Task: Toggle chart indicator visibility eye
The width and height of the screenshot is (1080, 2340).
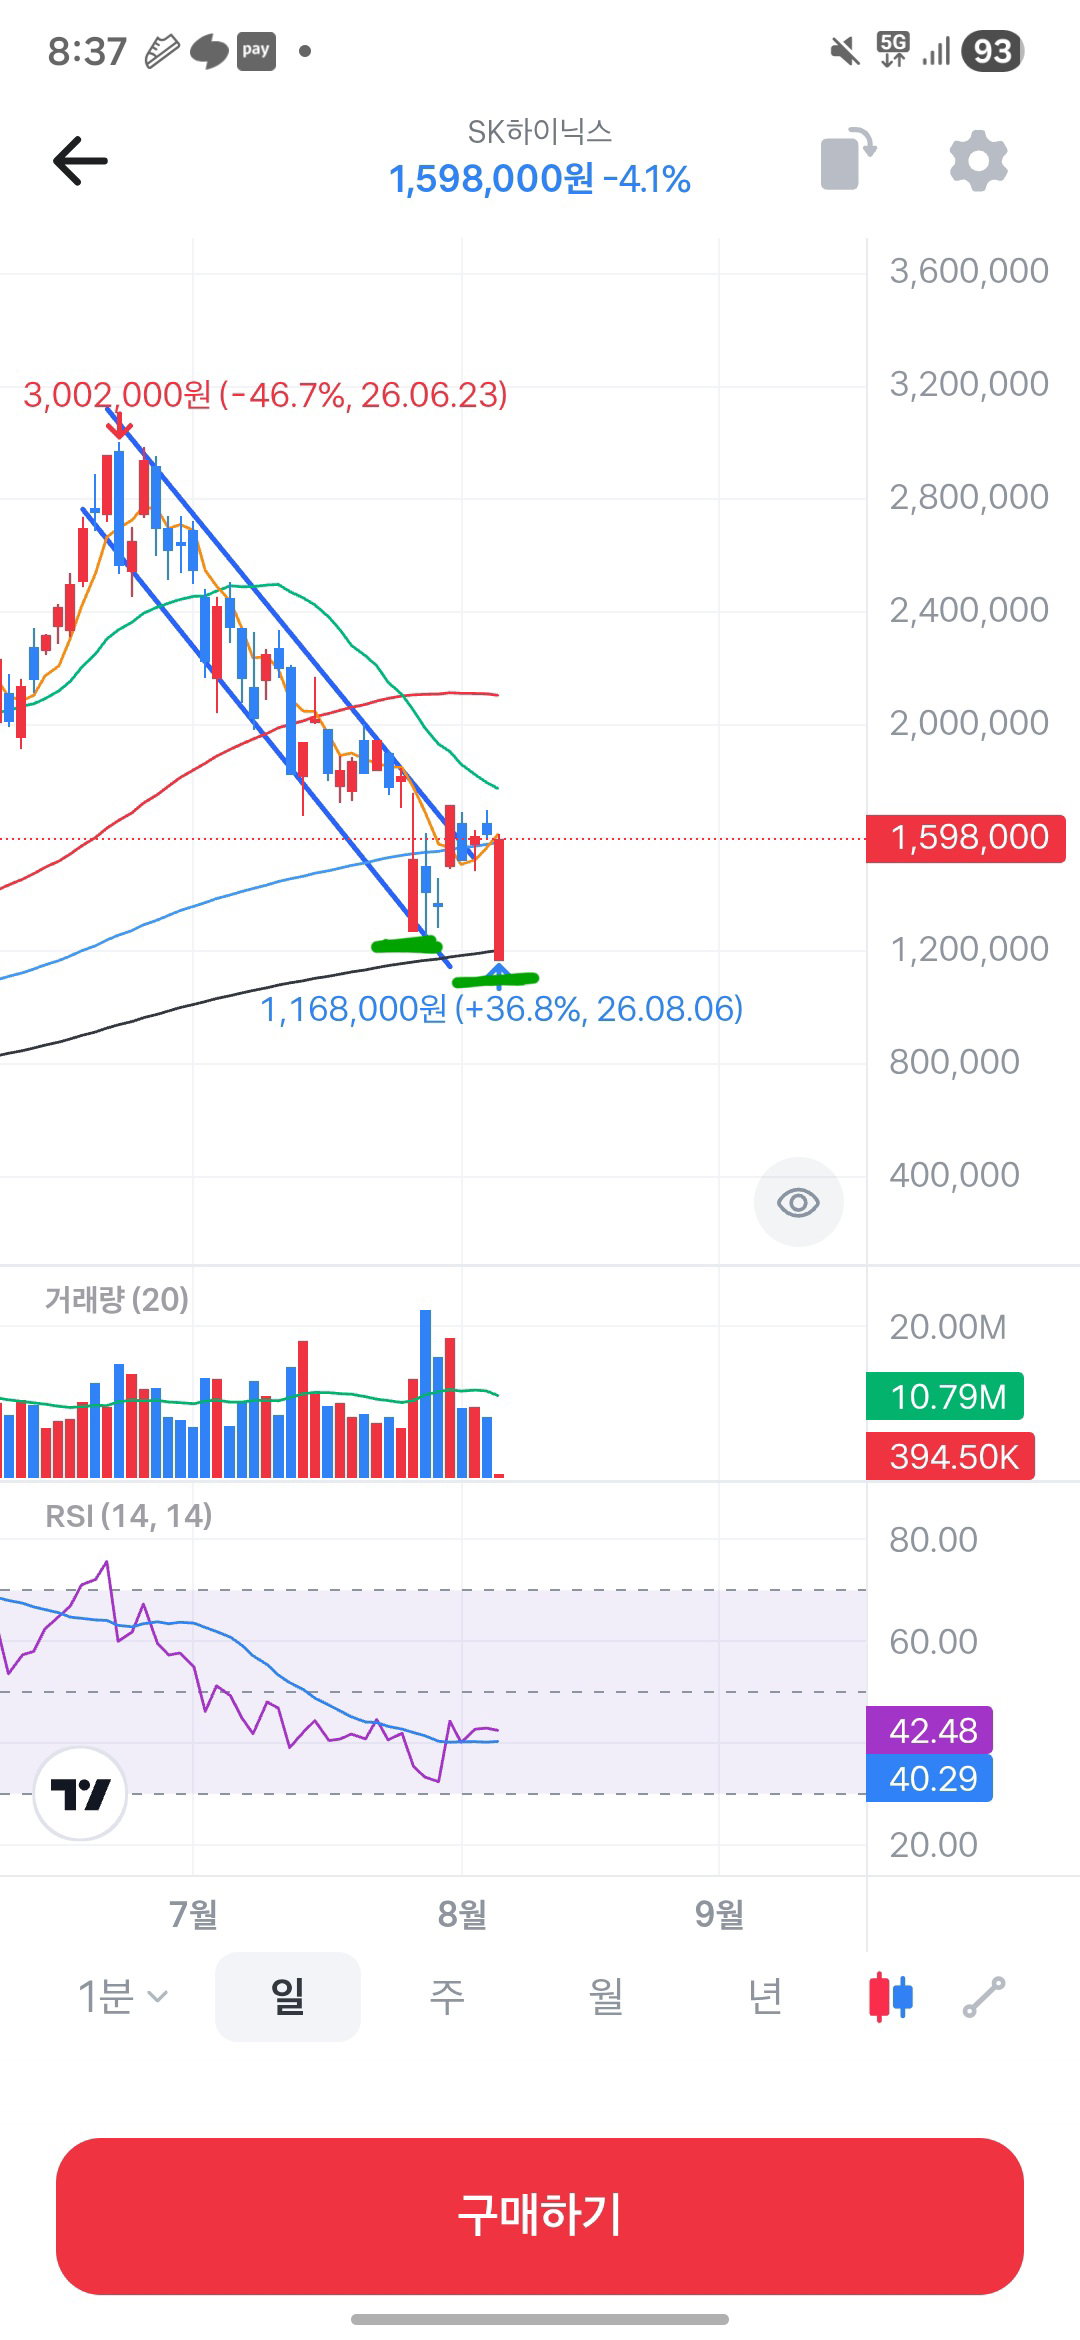Action: tap(798, 1202)
